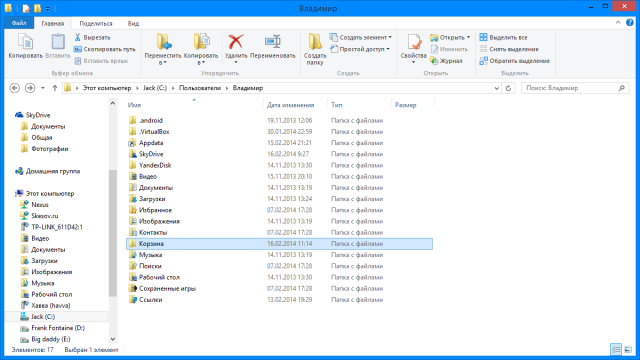The height and width of the screenshot is (360, 640).
Task: Click Вставить ярлык
Action: [x=101, y=61]
